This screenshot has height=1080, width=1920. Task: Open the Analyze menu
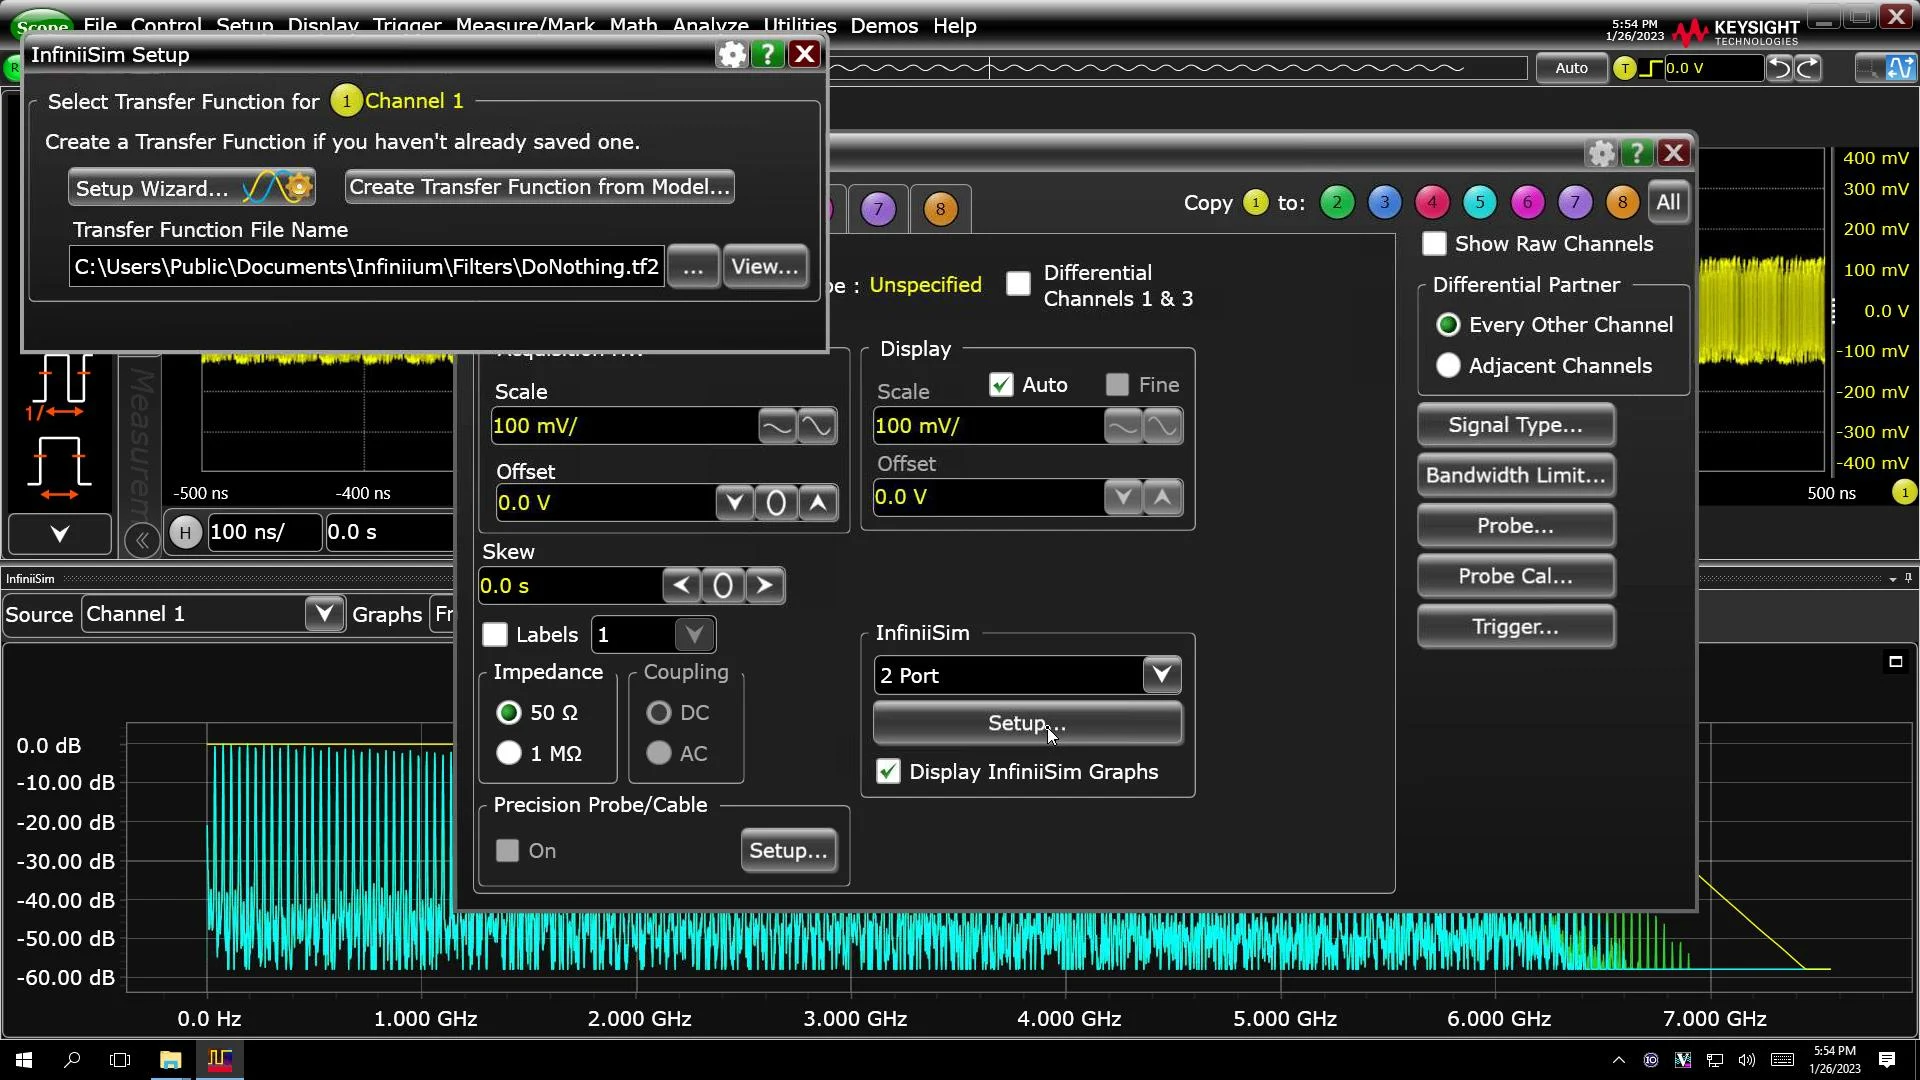click(711, 26)
